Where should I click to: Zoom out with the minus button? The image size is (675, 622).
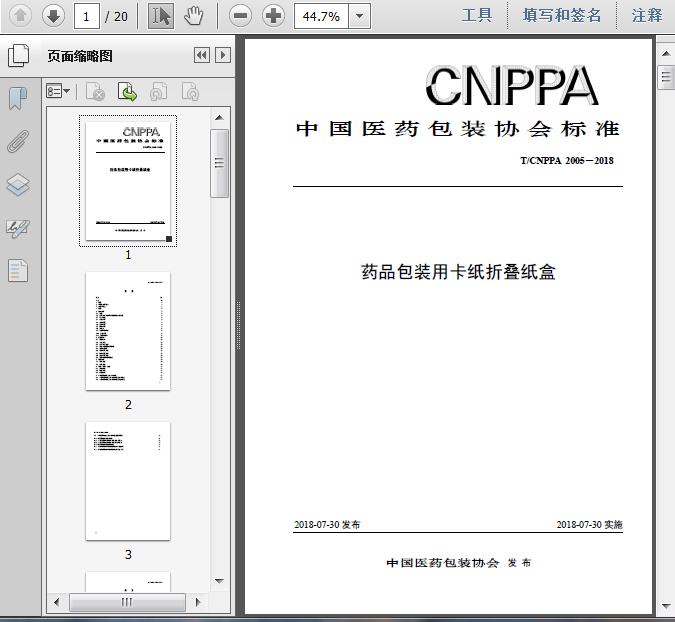tap(240, 16)
